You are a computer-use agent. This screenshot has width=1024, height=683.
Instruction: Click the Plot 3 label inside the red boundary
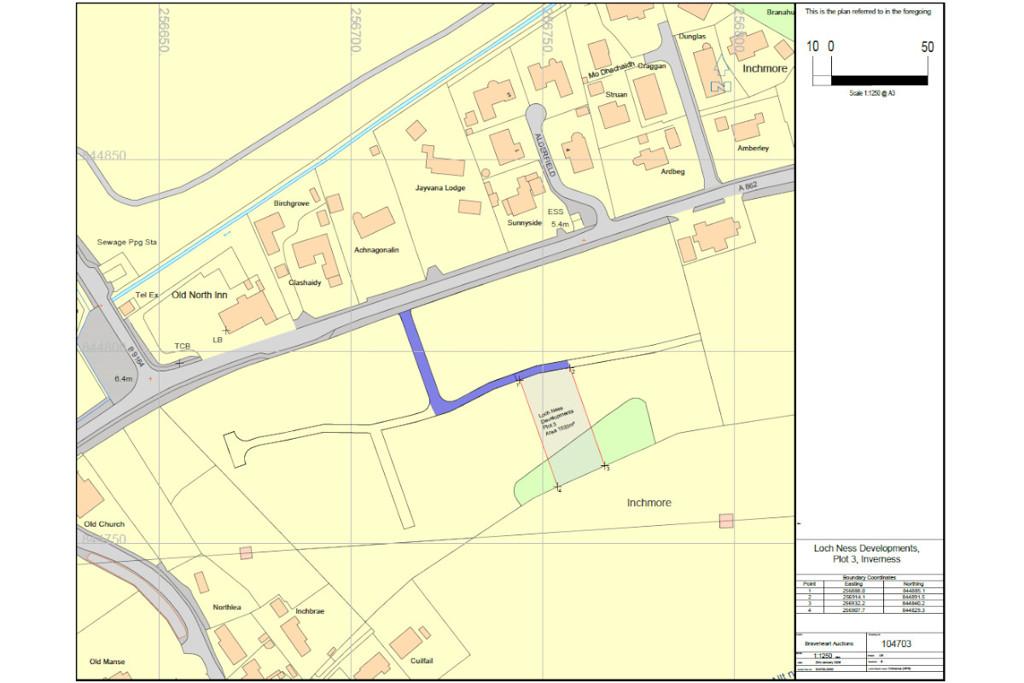[x=557, y=422]
